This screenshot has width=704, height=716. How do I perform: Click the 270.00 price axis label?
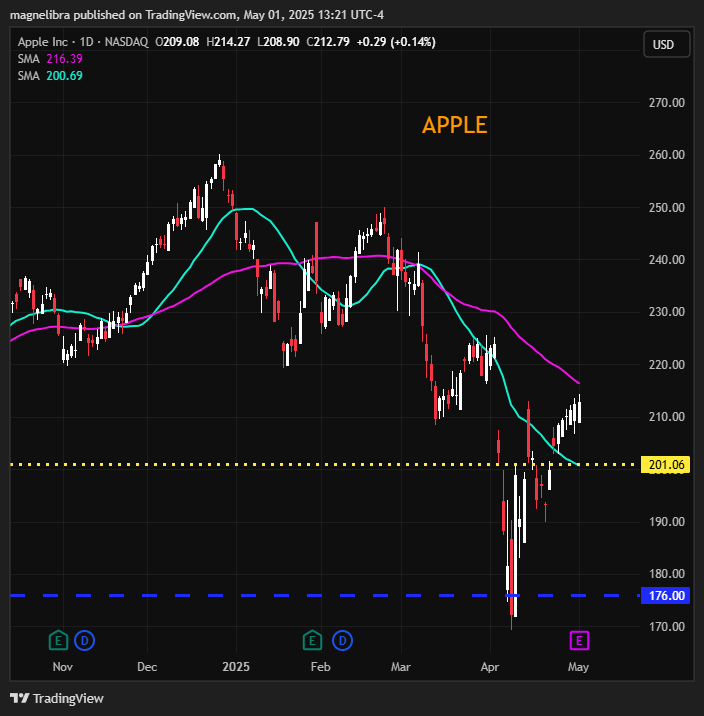[667, 103]
